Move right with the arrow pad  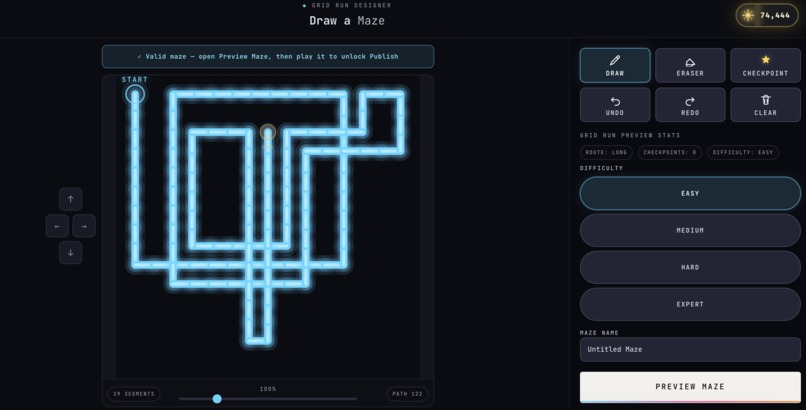pyautogui.click(x=84, y=226)
